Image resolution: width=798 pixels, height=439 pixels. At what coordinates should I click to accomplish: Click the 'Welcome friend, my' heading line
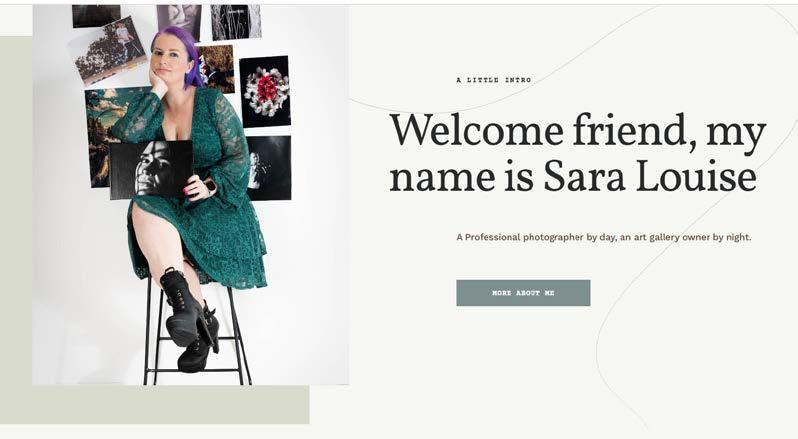coord(578,131)
